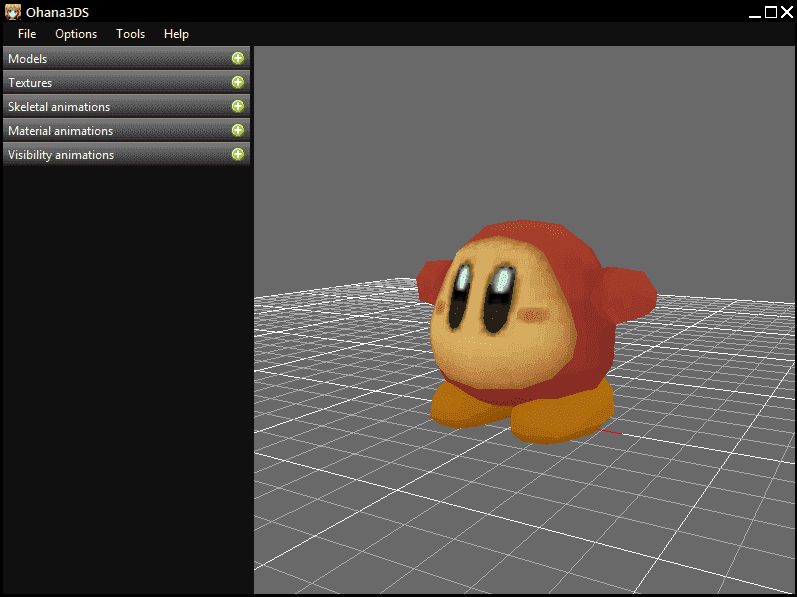Close the Ohana3DS window
The image size is (797, 597).
coord(787,12)
